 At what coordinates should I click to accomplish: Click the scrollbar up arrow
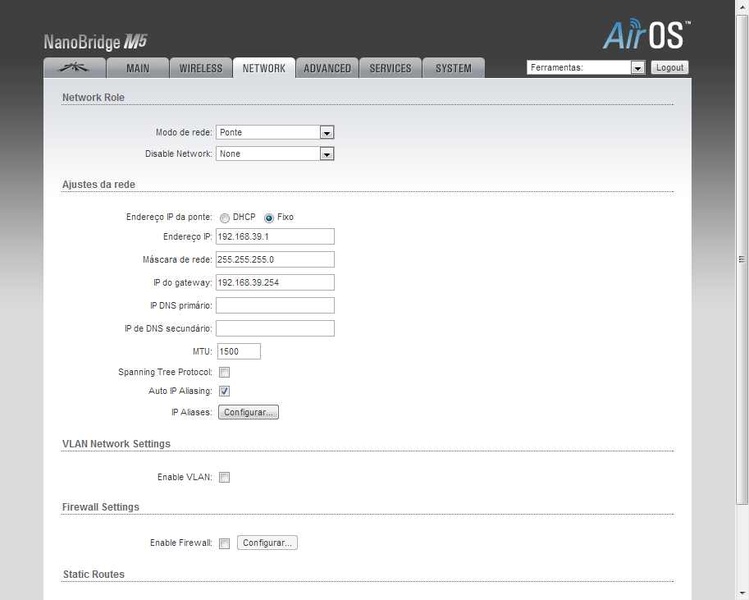(742, 6)
